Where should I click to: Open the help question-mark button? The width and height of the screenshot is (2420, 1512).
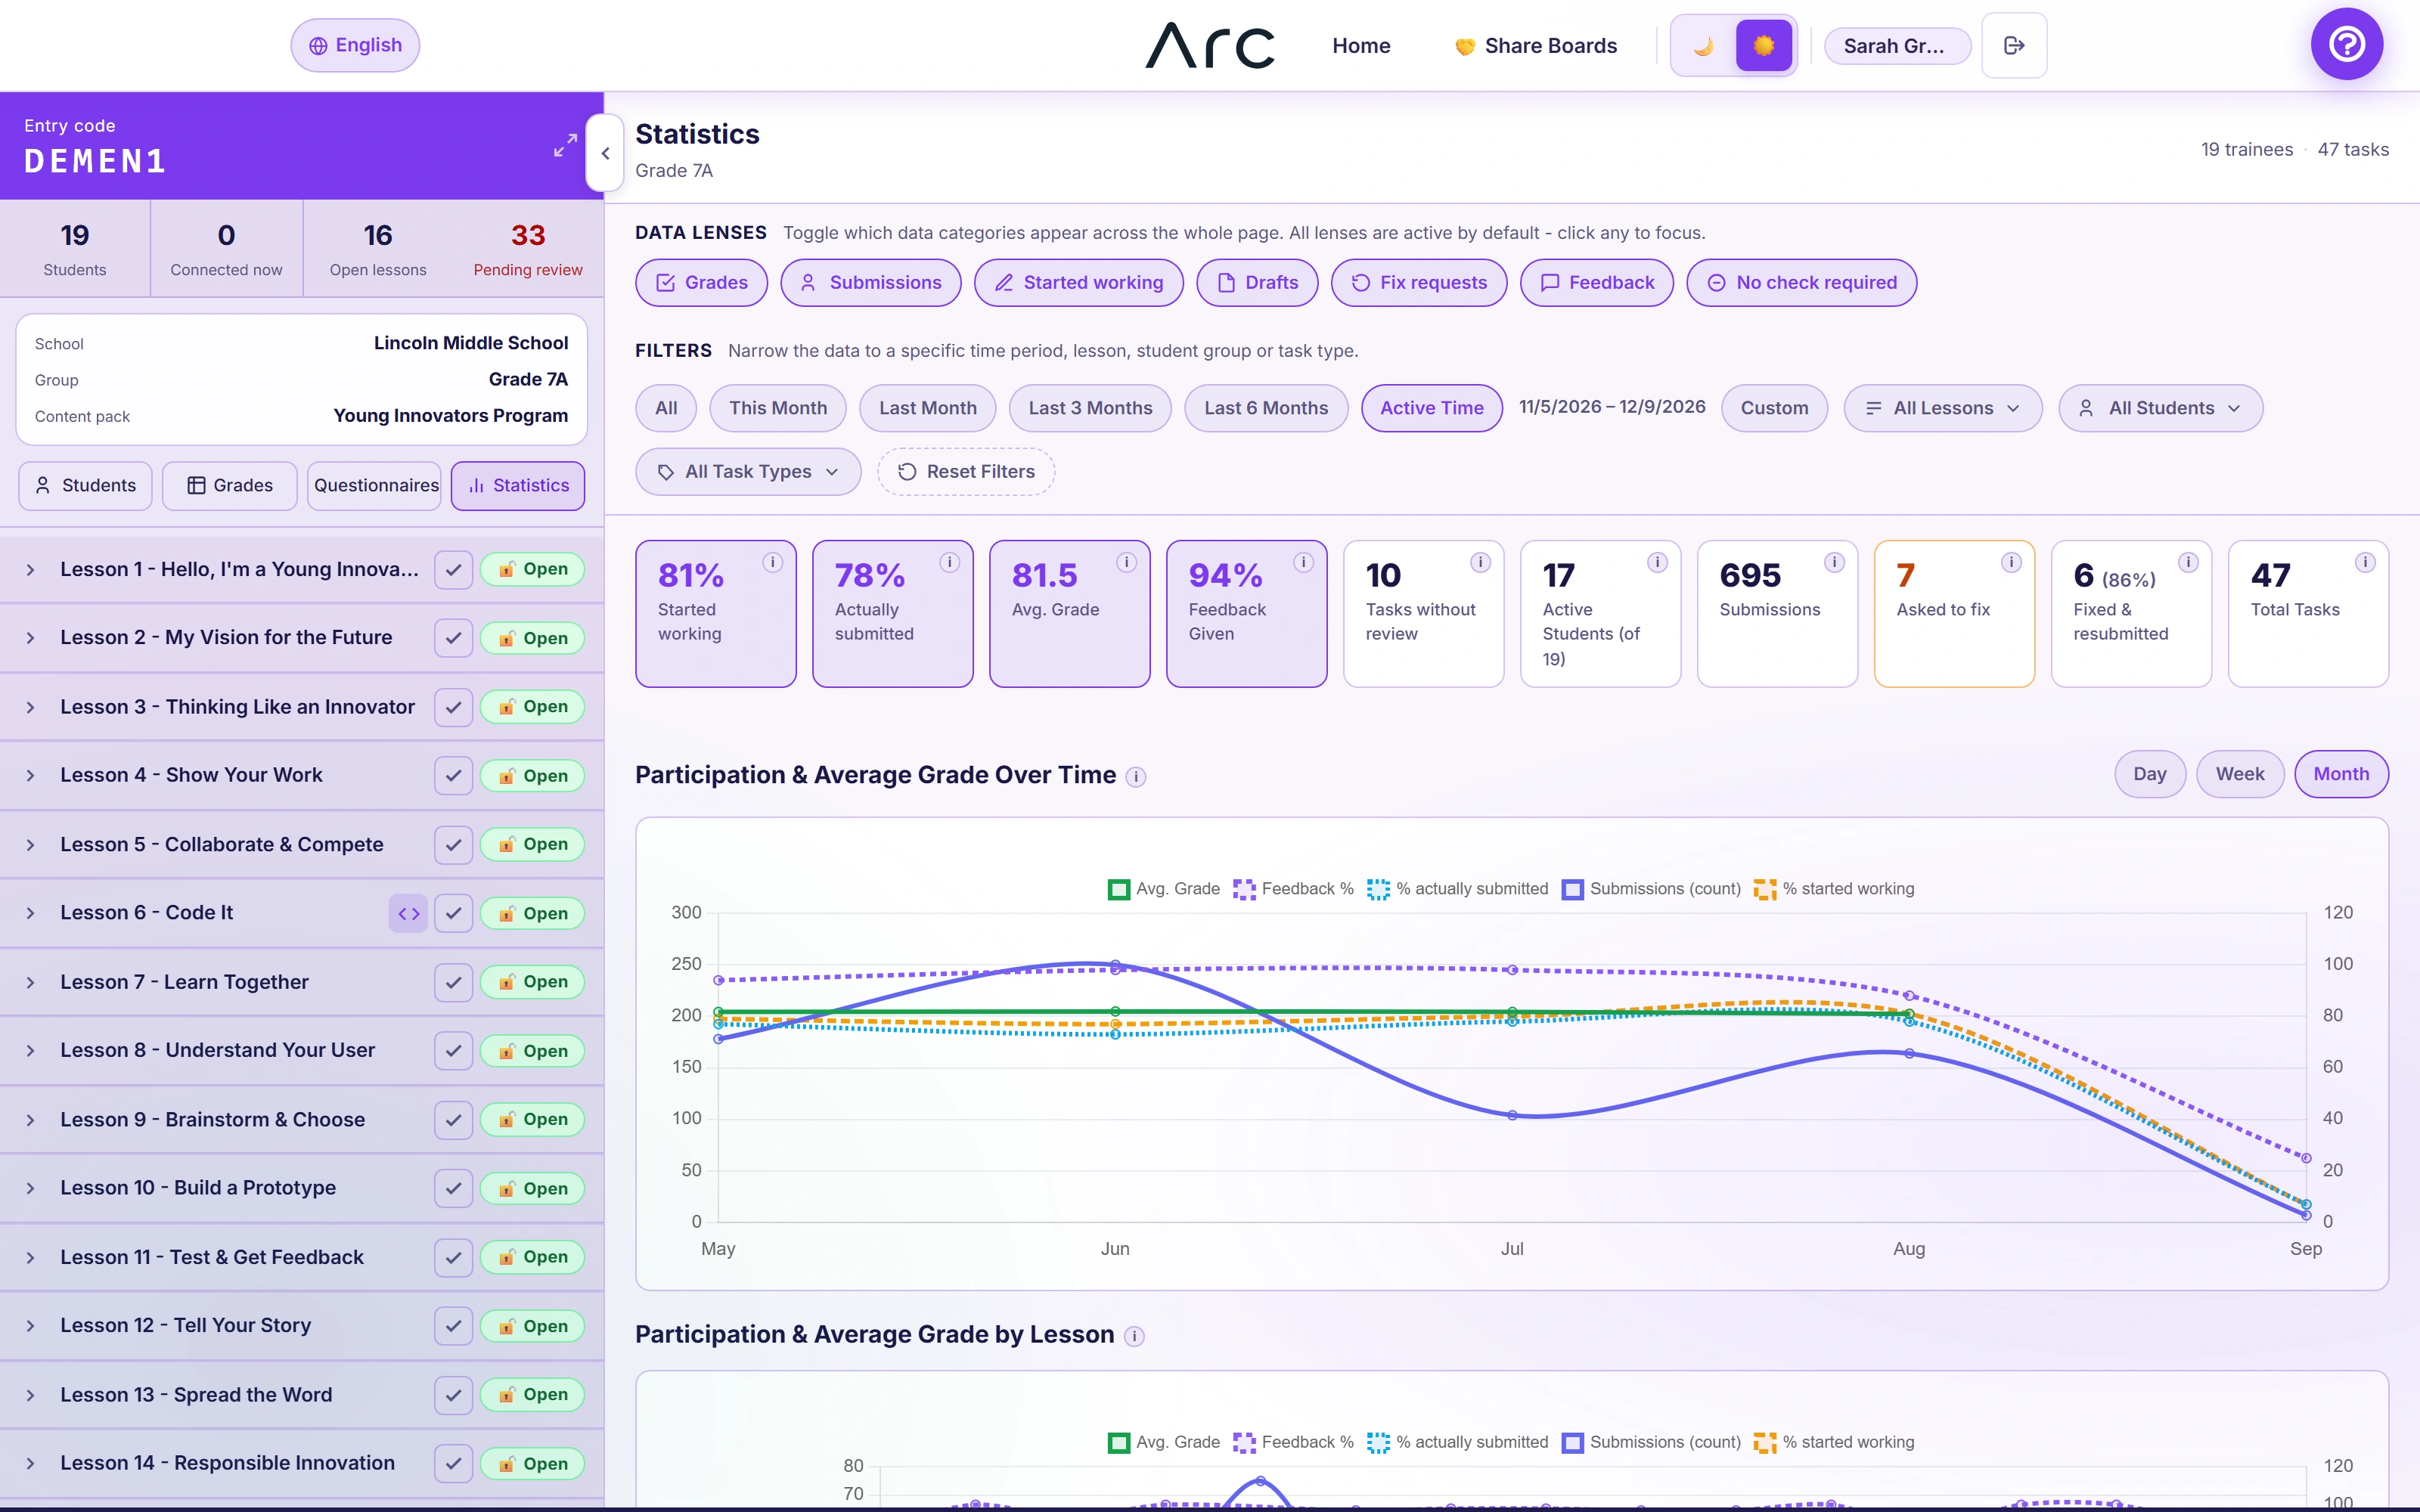click(x=2346, y=44)
